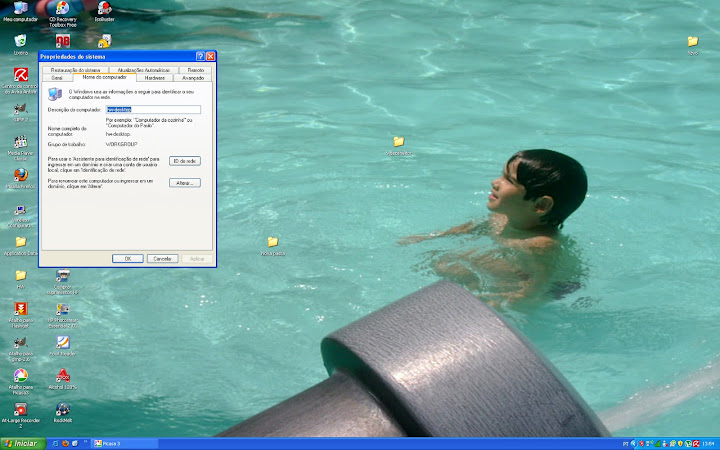The width and height of the screenshot is (720, 450).
Task: Expand the quick launch overflow chevron
Action: coord(85,442)
